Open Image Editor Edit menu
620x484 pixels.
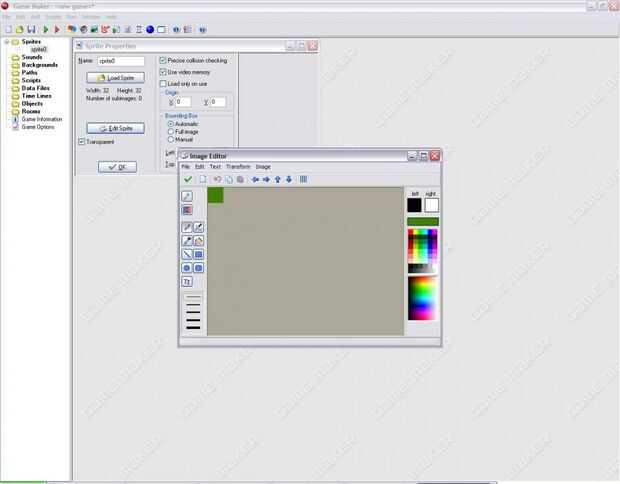click(x=200, y=167)
